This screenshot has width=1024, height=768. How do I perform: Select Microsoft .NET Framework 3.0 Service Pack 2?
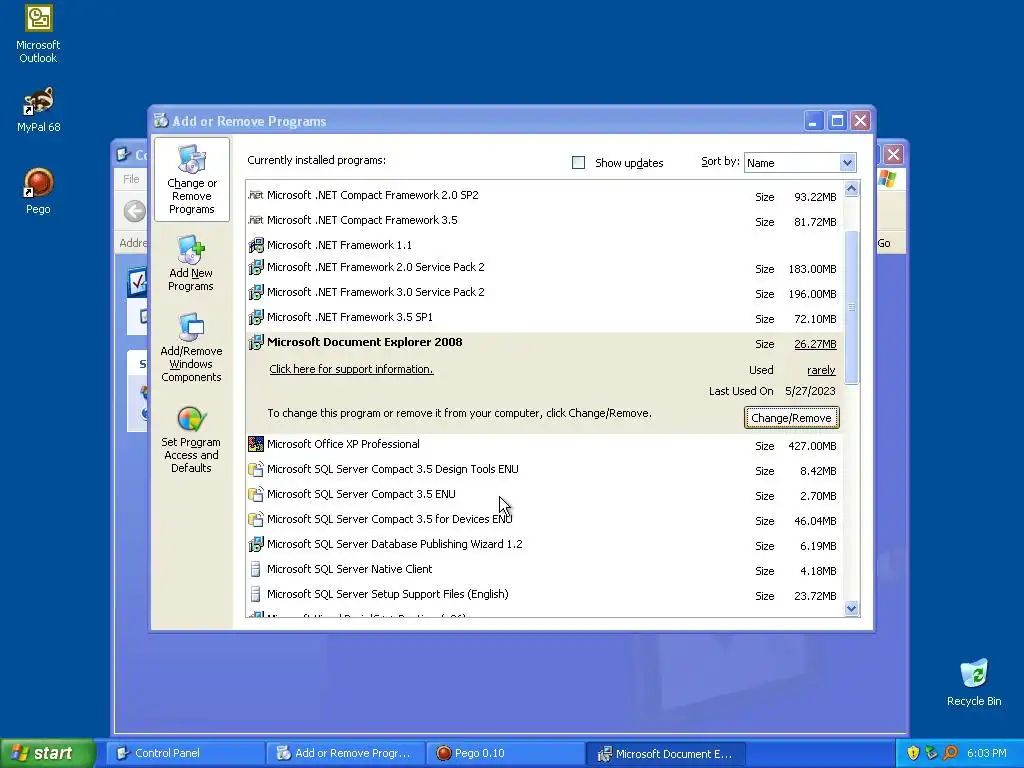coord(544,292)
